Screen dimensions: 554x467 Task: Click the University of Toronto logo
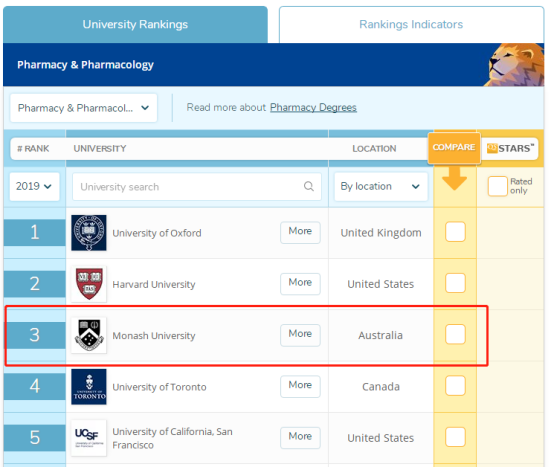point(89,387)
